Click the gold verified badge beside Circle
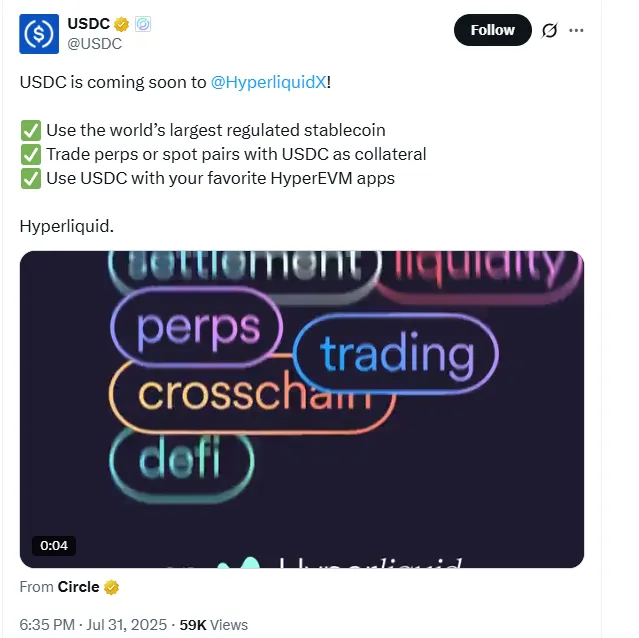 click(112, 587)
